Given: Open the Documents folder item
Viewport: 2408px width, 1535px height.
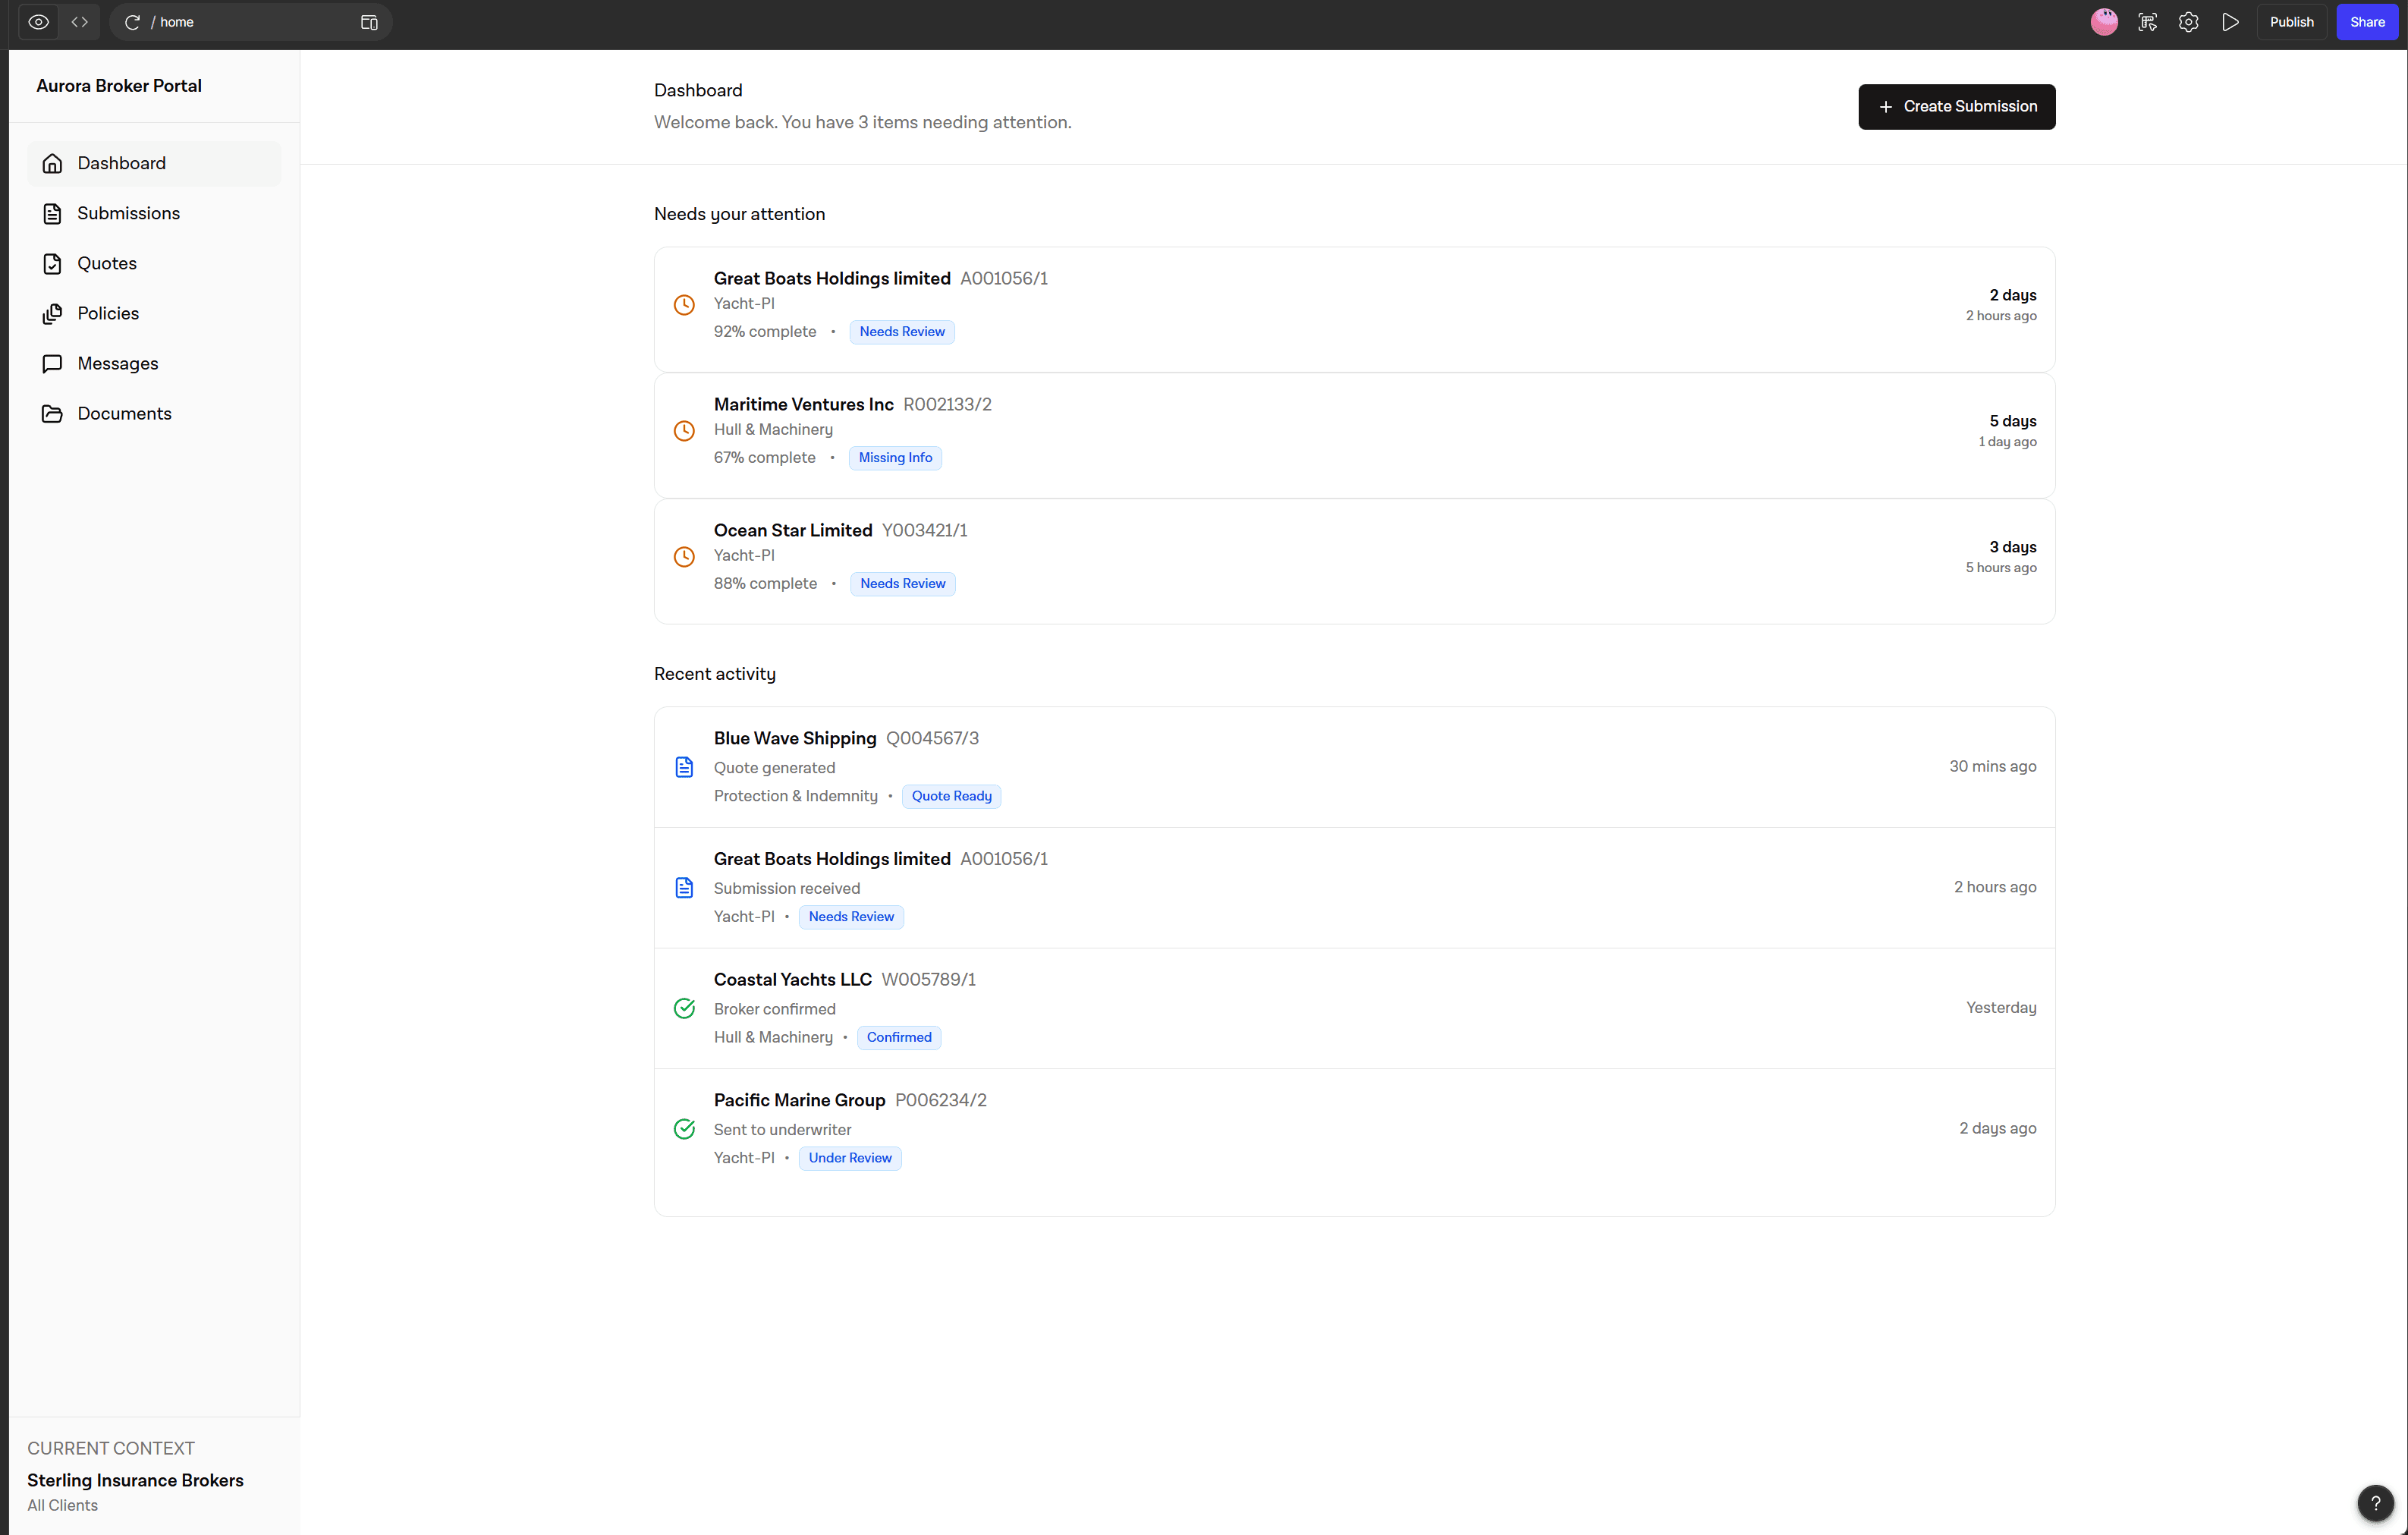Looking at the screenshot, I should tap(124, 413).
